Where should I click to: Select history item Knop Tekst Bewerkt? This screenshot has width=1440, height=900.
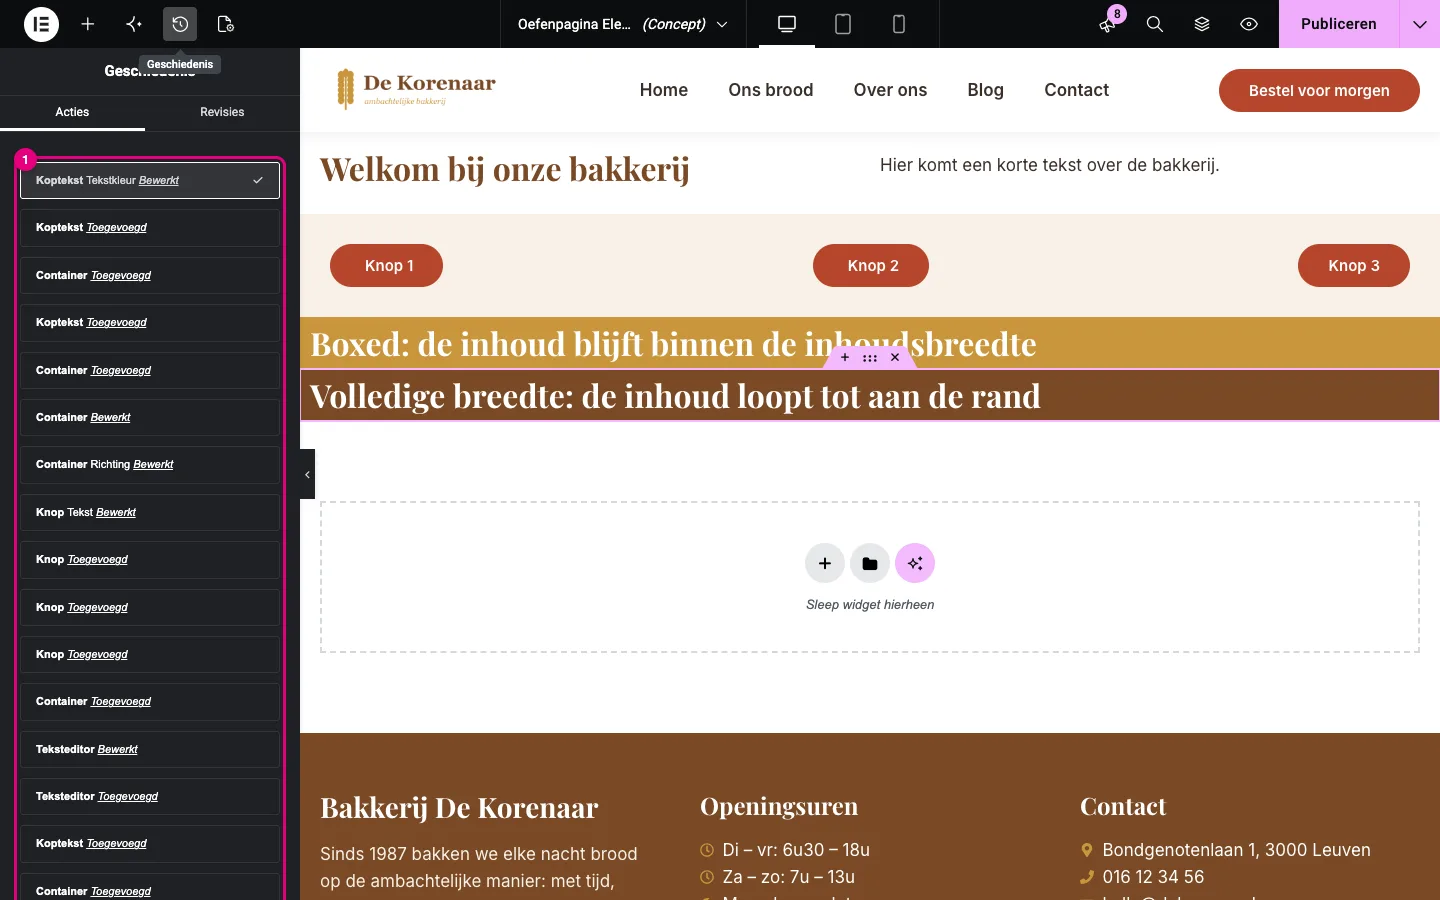(x=150, y=512)
